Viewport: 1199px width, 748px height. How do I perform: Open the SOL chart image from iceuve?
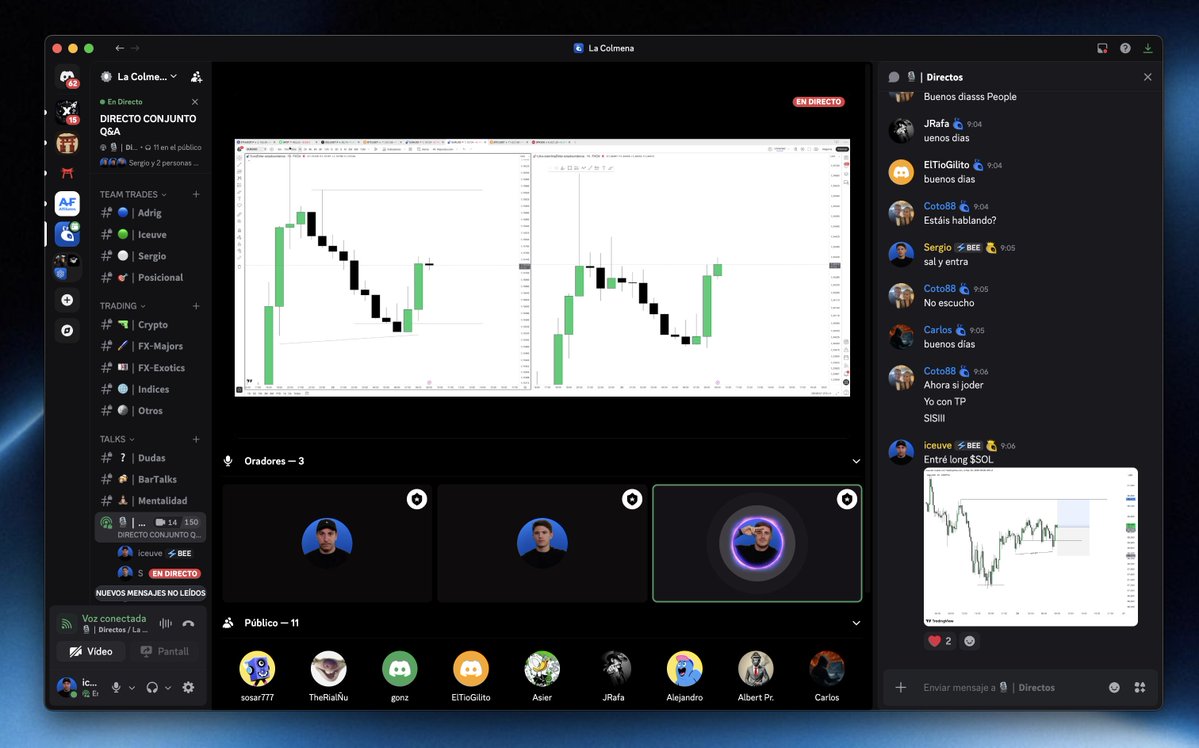coord(1030,547)
